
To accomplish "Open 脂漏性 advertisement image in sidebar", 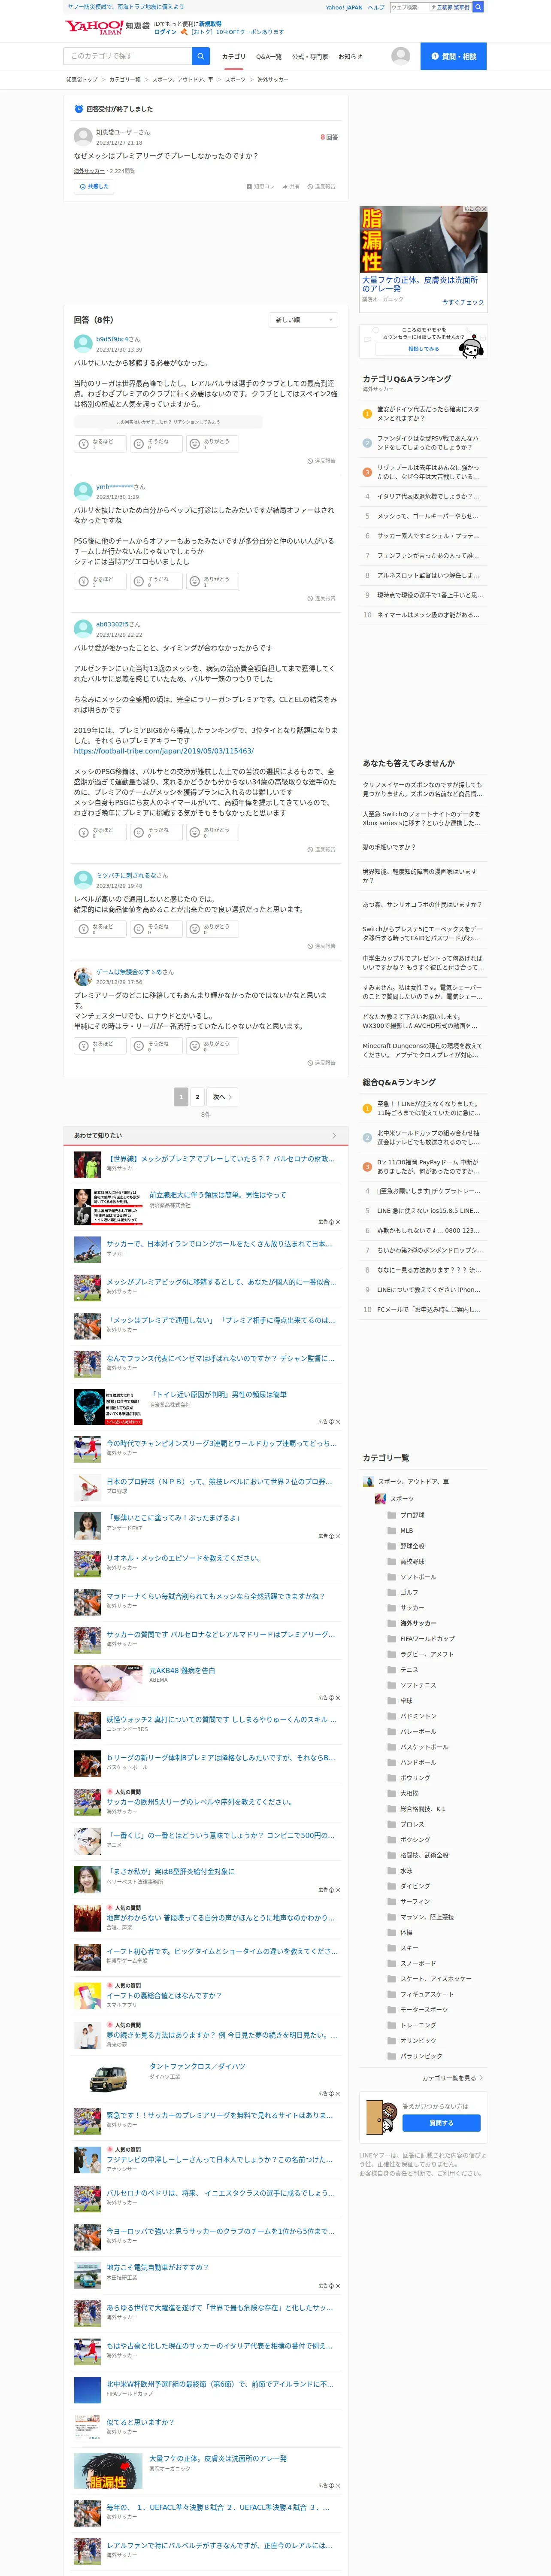I will (423, 240).
